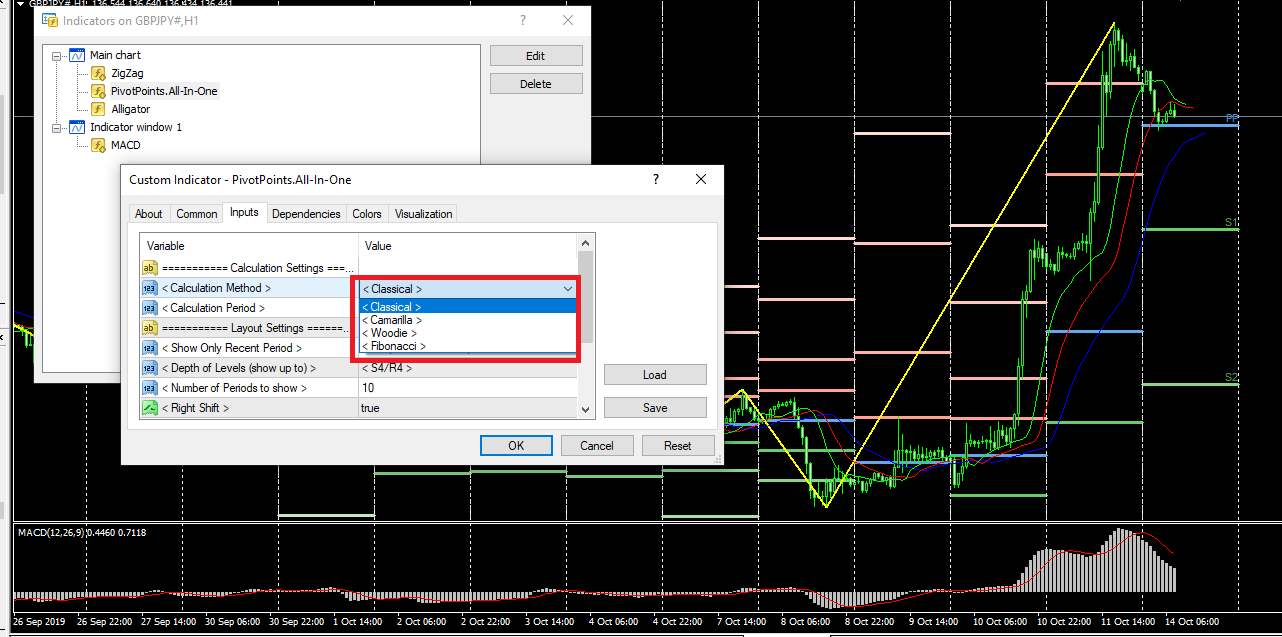Click the PP pivot level label on chart
Viewport: 1282px width, 637px height.
[x=1232, y=118]
